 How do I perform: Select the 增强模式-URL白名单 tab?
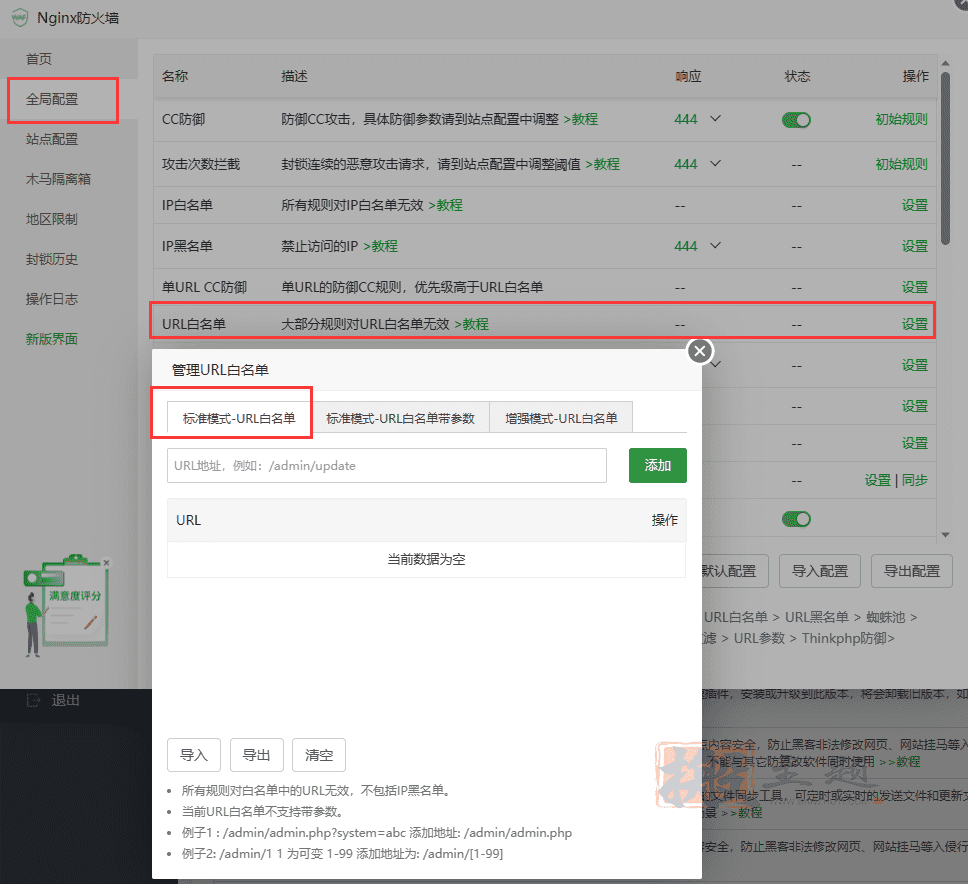(x=561, y=418)
